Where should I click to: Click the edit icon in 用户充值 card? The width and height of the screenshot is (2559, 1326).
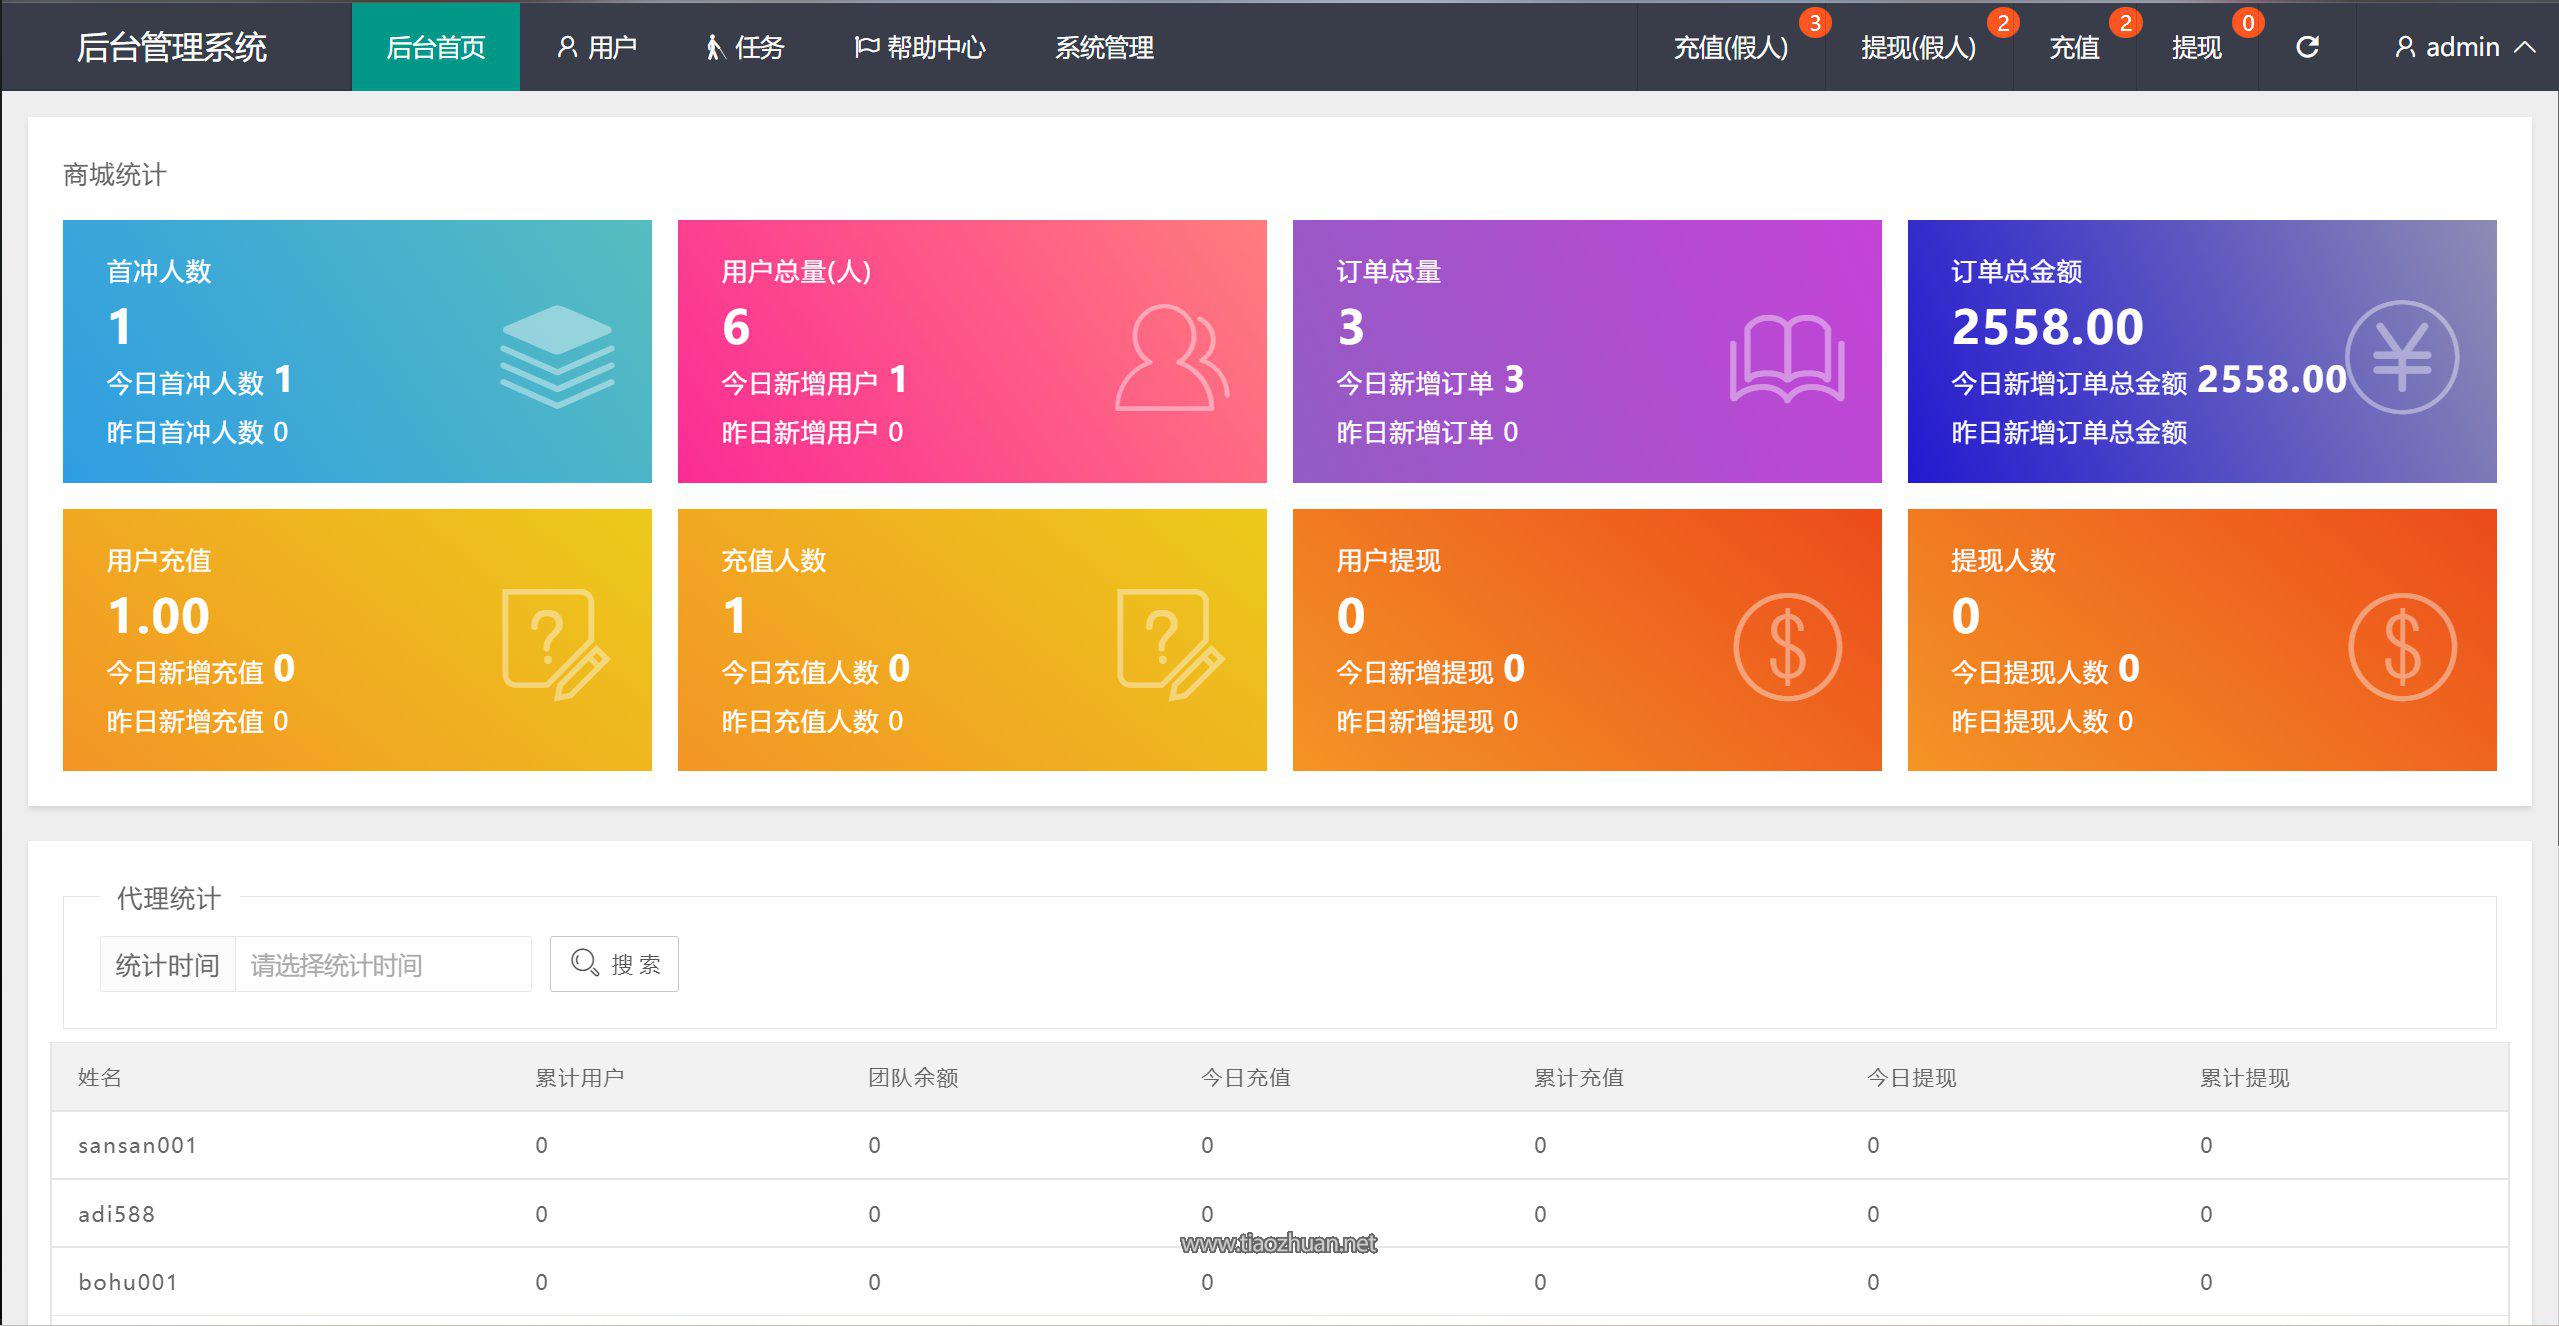pyautogui.click(x=555, y=644)
